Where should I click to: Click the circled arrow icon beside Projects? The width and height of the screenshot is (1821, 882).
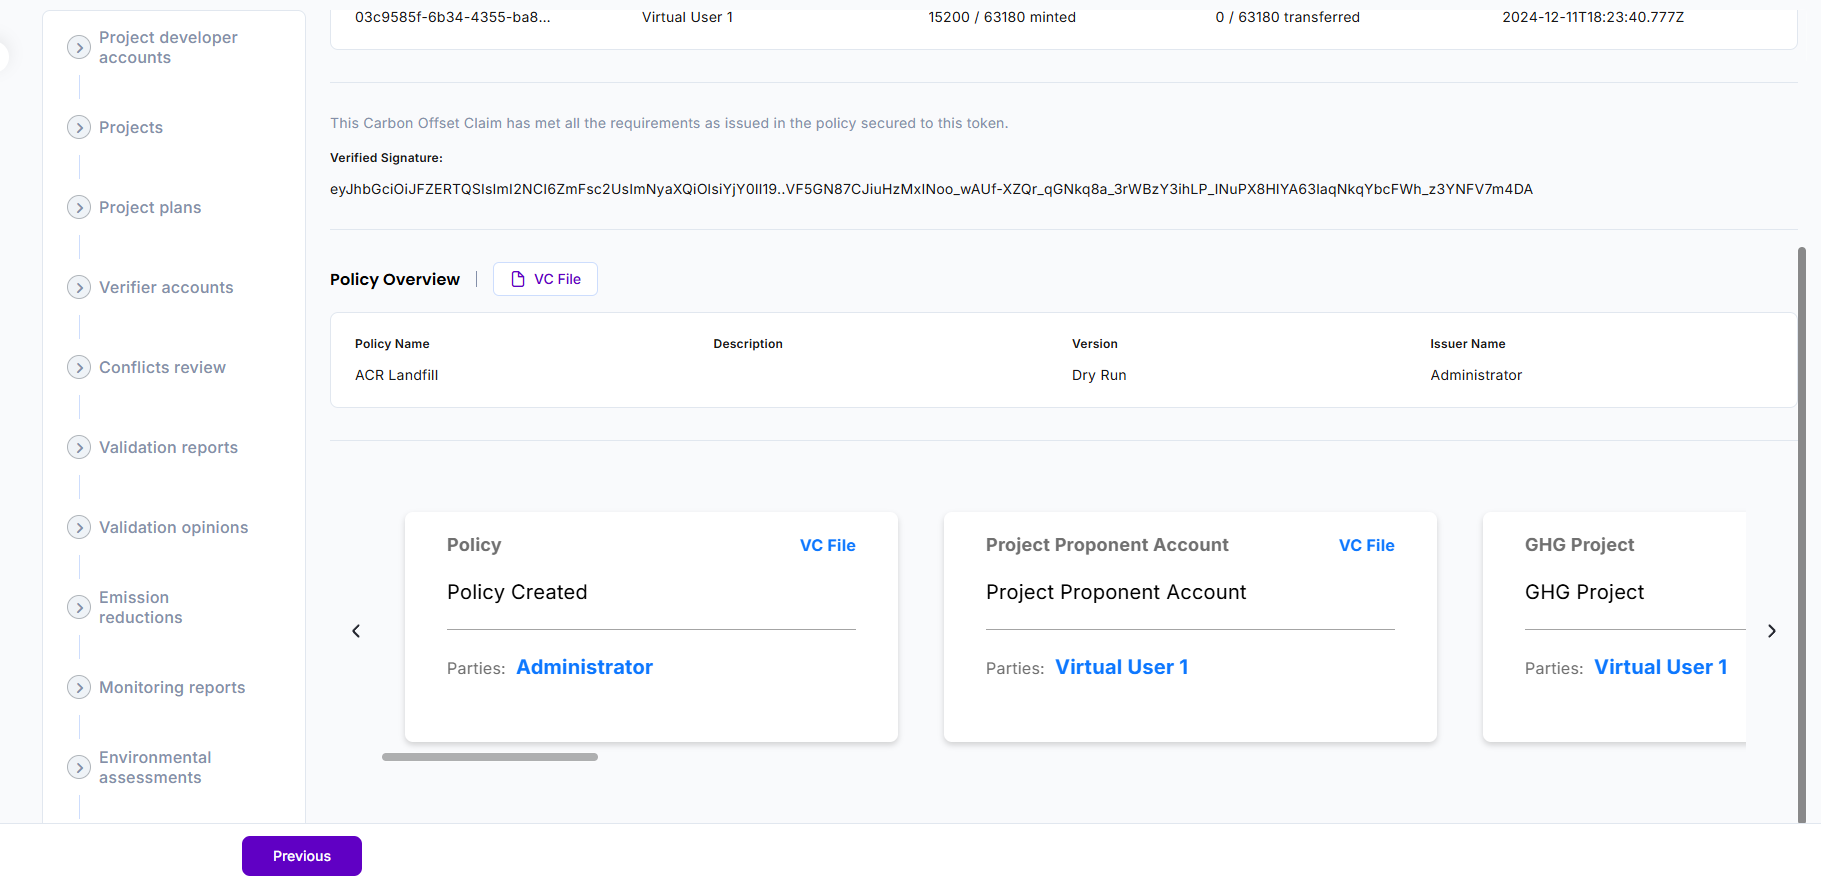click(79, 127)
